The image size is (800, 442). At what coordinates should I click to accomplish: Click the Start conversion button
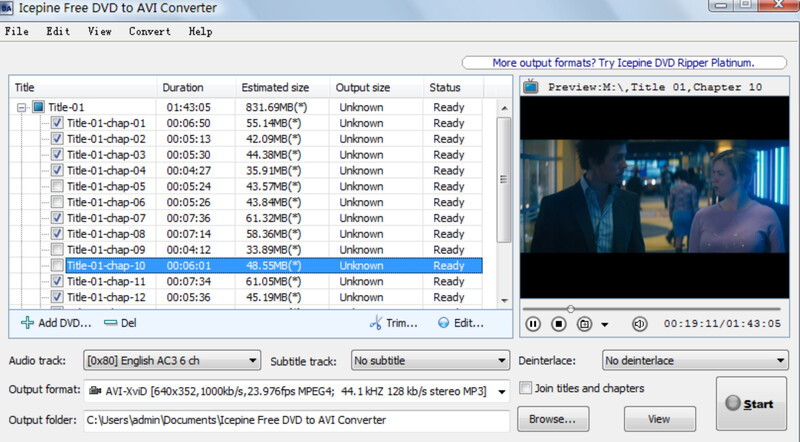pyautogui.click(x=752, y=404)
